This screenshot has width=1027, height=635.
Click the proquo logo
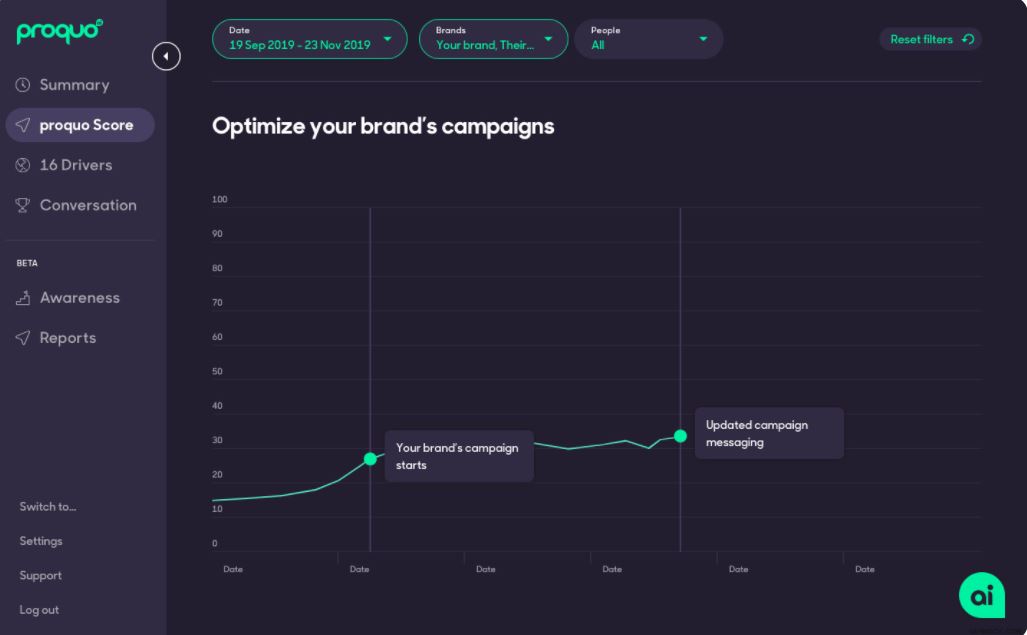(x=59, y=32)
